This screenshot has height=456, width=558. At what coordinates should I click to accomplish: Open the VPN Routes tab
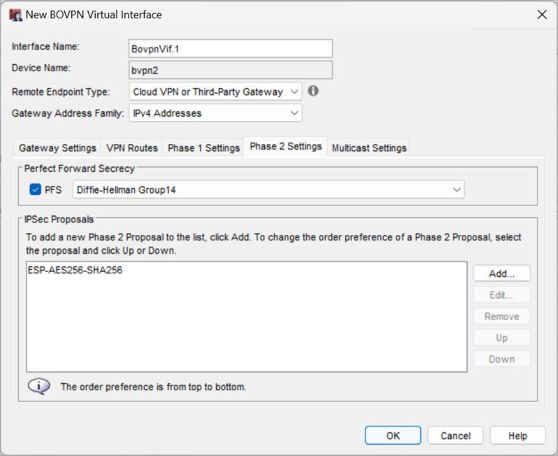[x=132, y=148]
